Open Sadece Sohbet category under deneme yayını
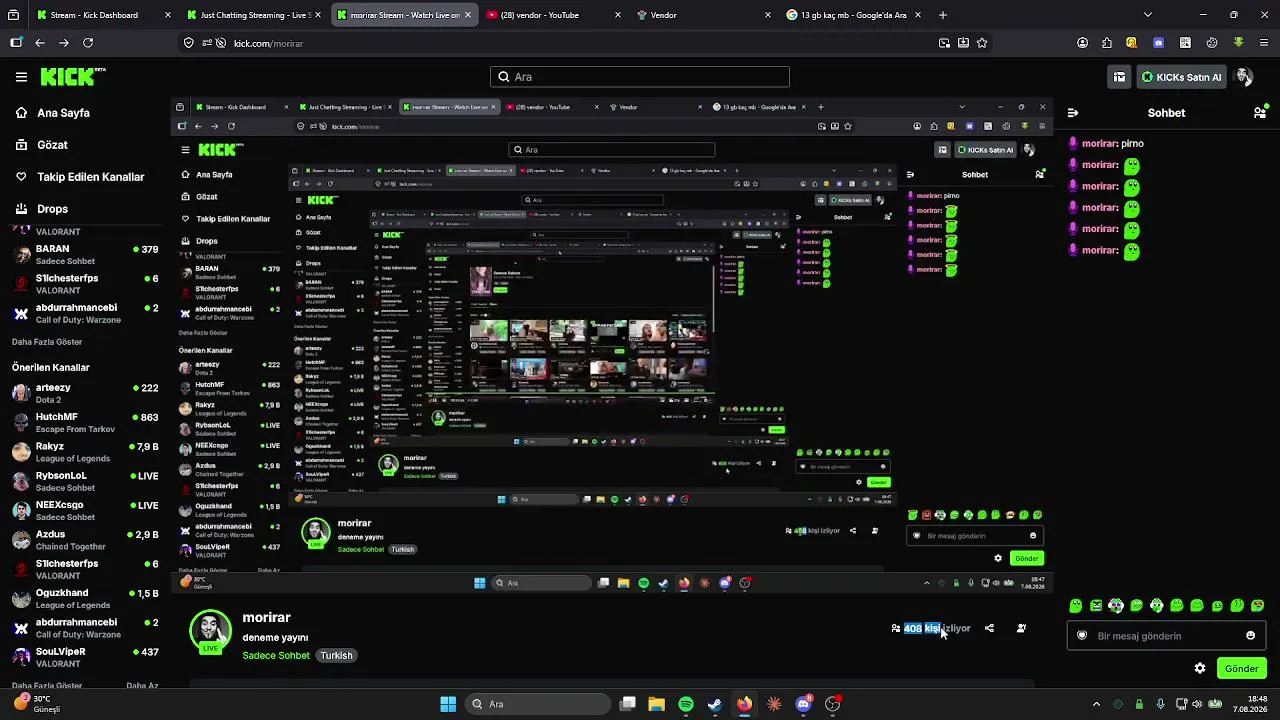This screenshot has width=1280, height=720. (x=276, y=656)
